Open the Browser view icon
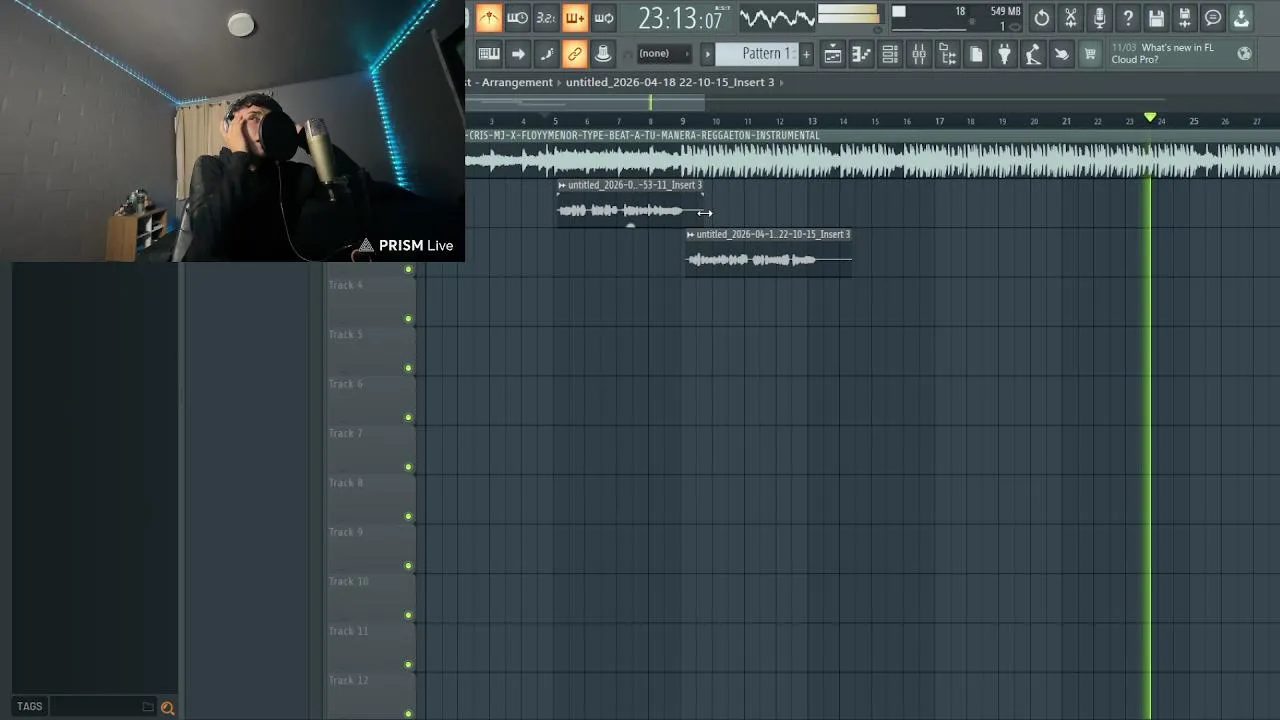This screenshot has height=720, width=1280. click(947, 55)
